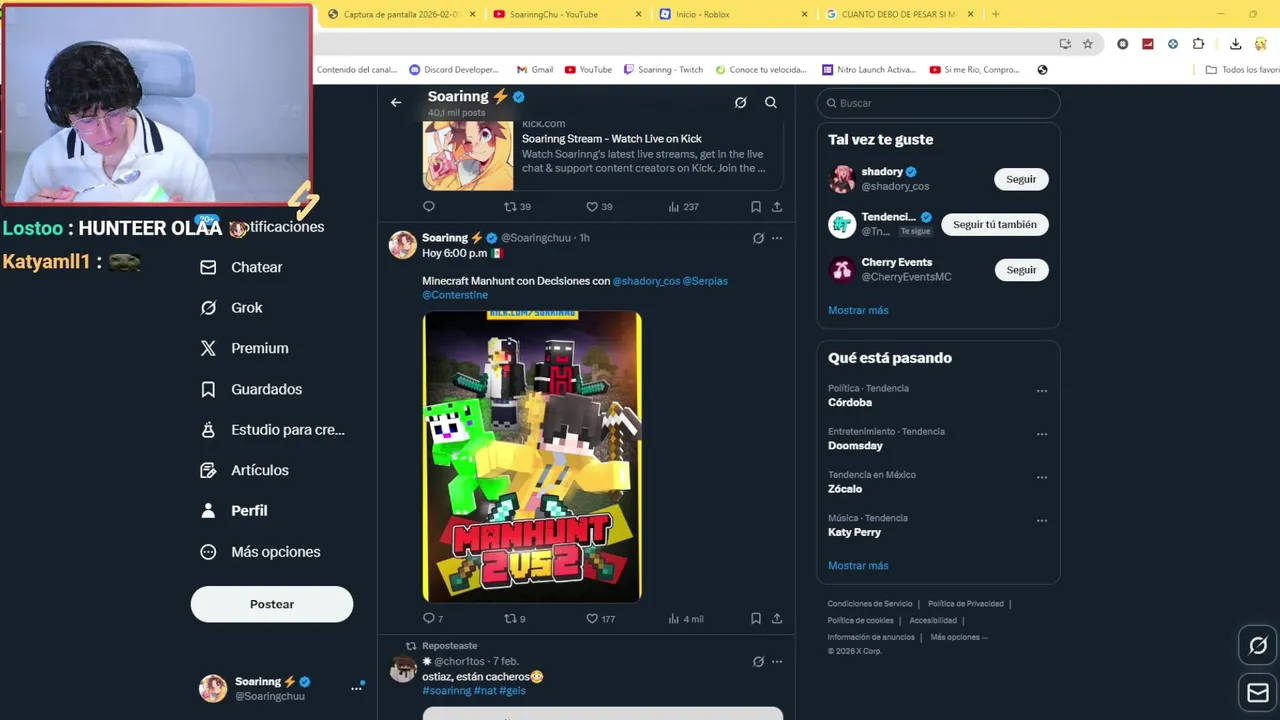The image size is (1280, 720).
Task: Open account menu dots beside Soarinng account
Action: pos(356,688)
